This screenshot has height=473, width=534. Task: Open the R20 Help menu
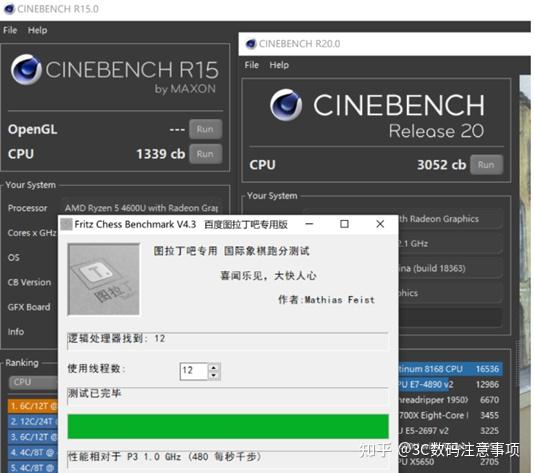pos(279,65)
